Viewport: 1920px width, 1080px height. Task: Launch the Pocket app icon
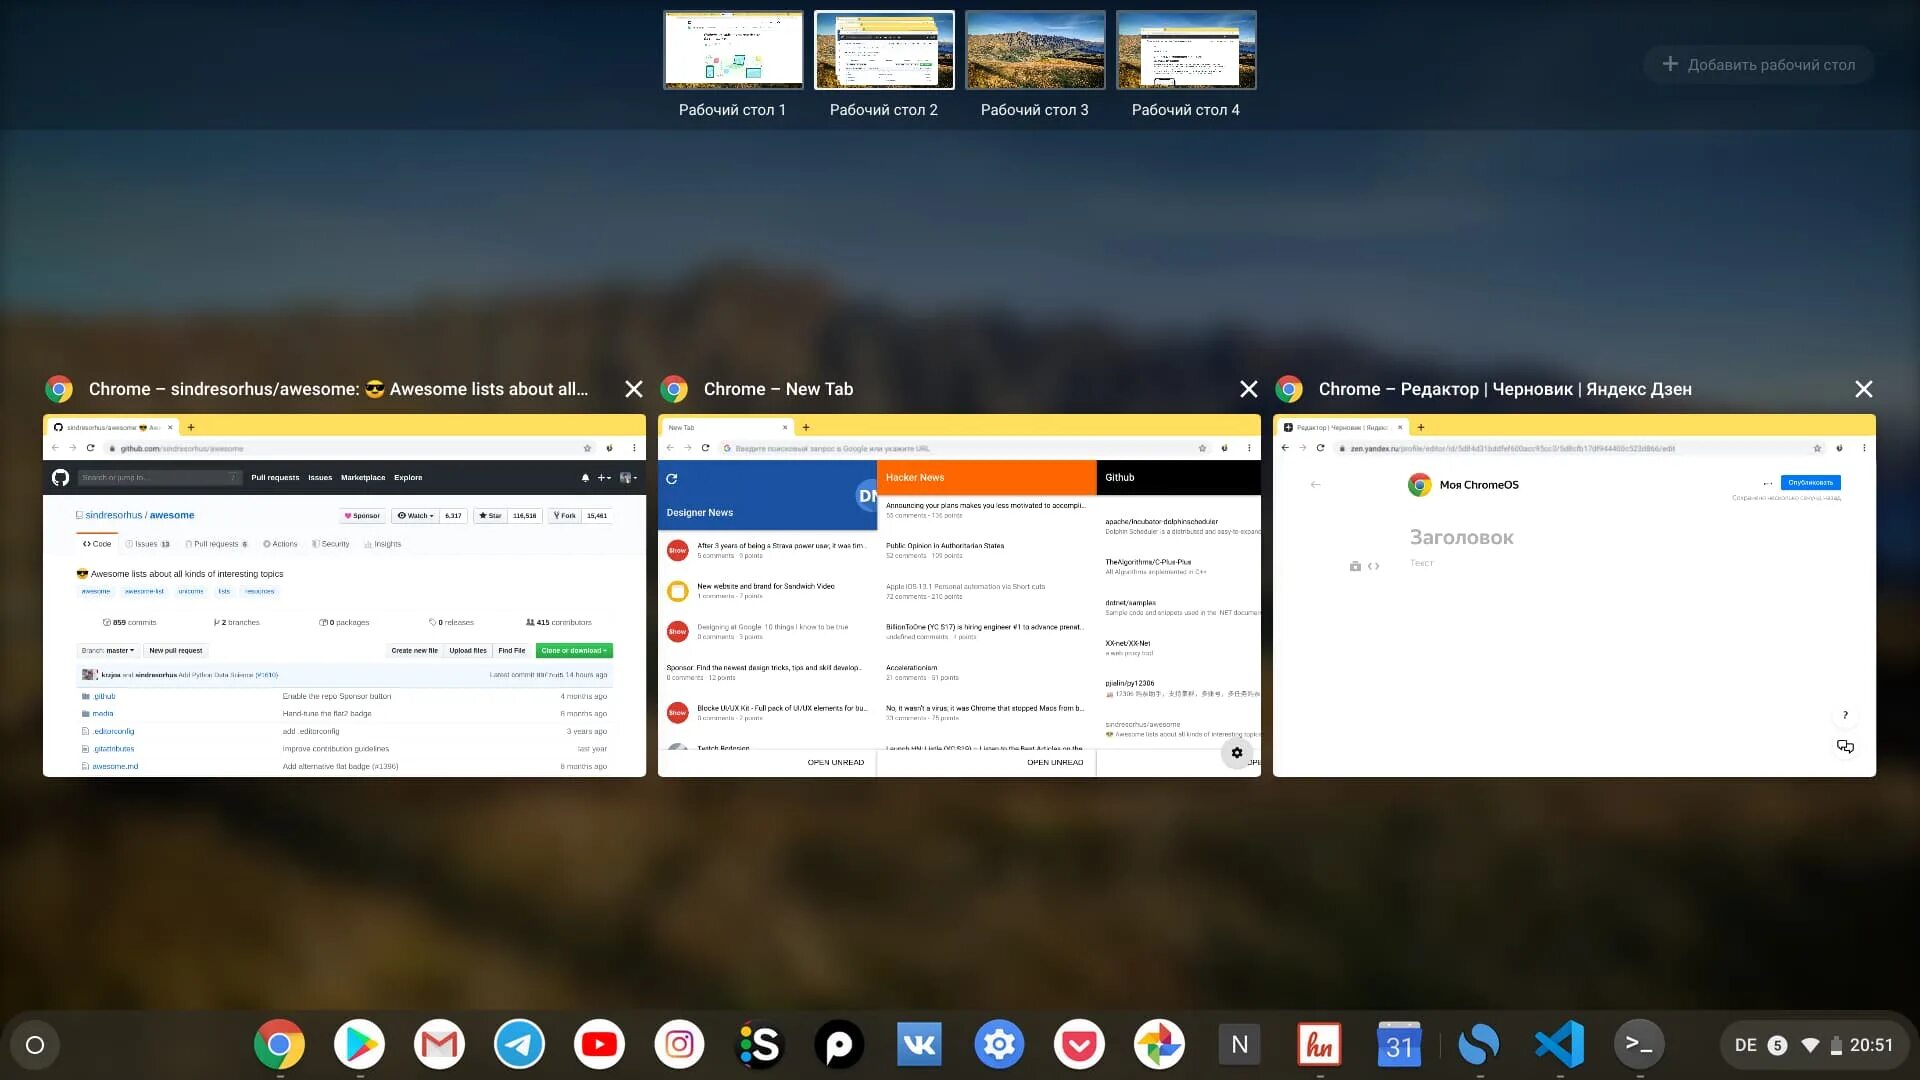(1079, 1045)
